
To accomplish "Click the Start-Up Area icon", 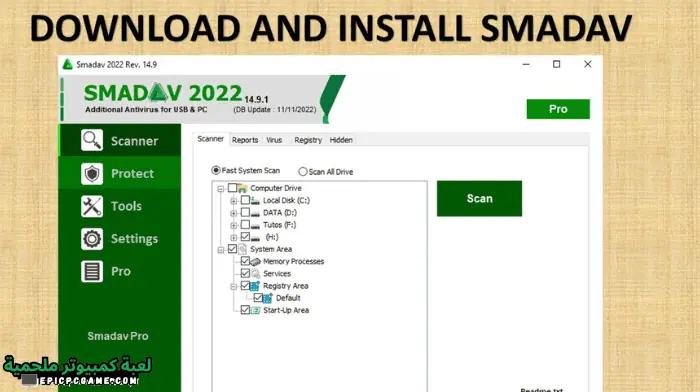I will click(x=255, y=310).
